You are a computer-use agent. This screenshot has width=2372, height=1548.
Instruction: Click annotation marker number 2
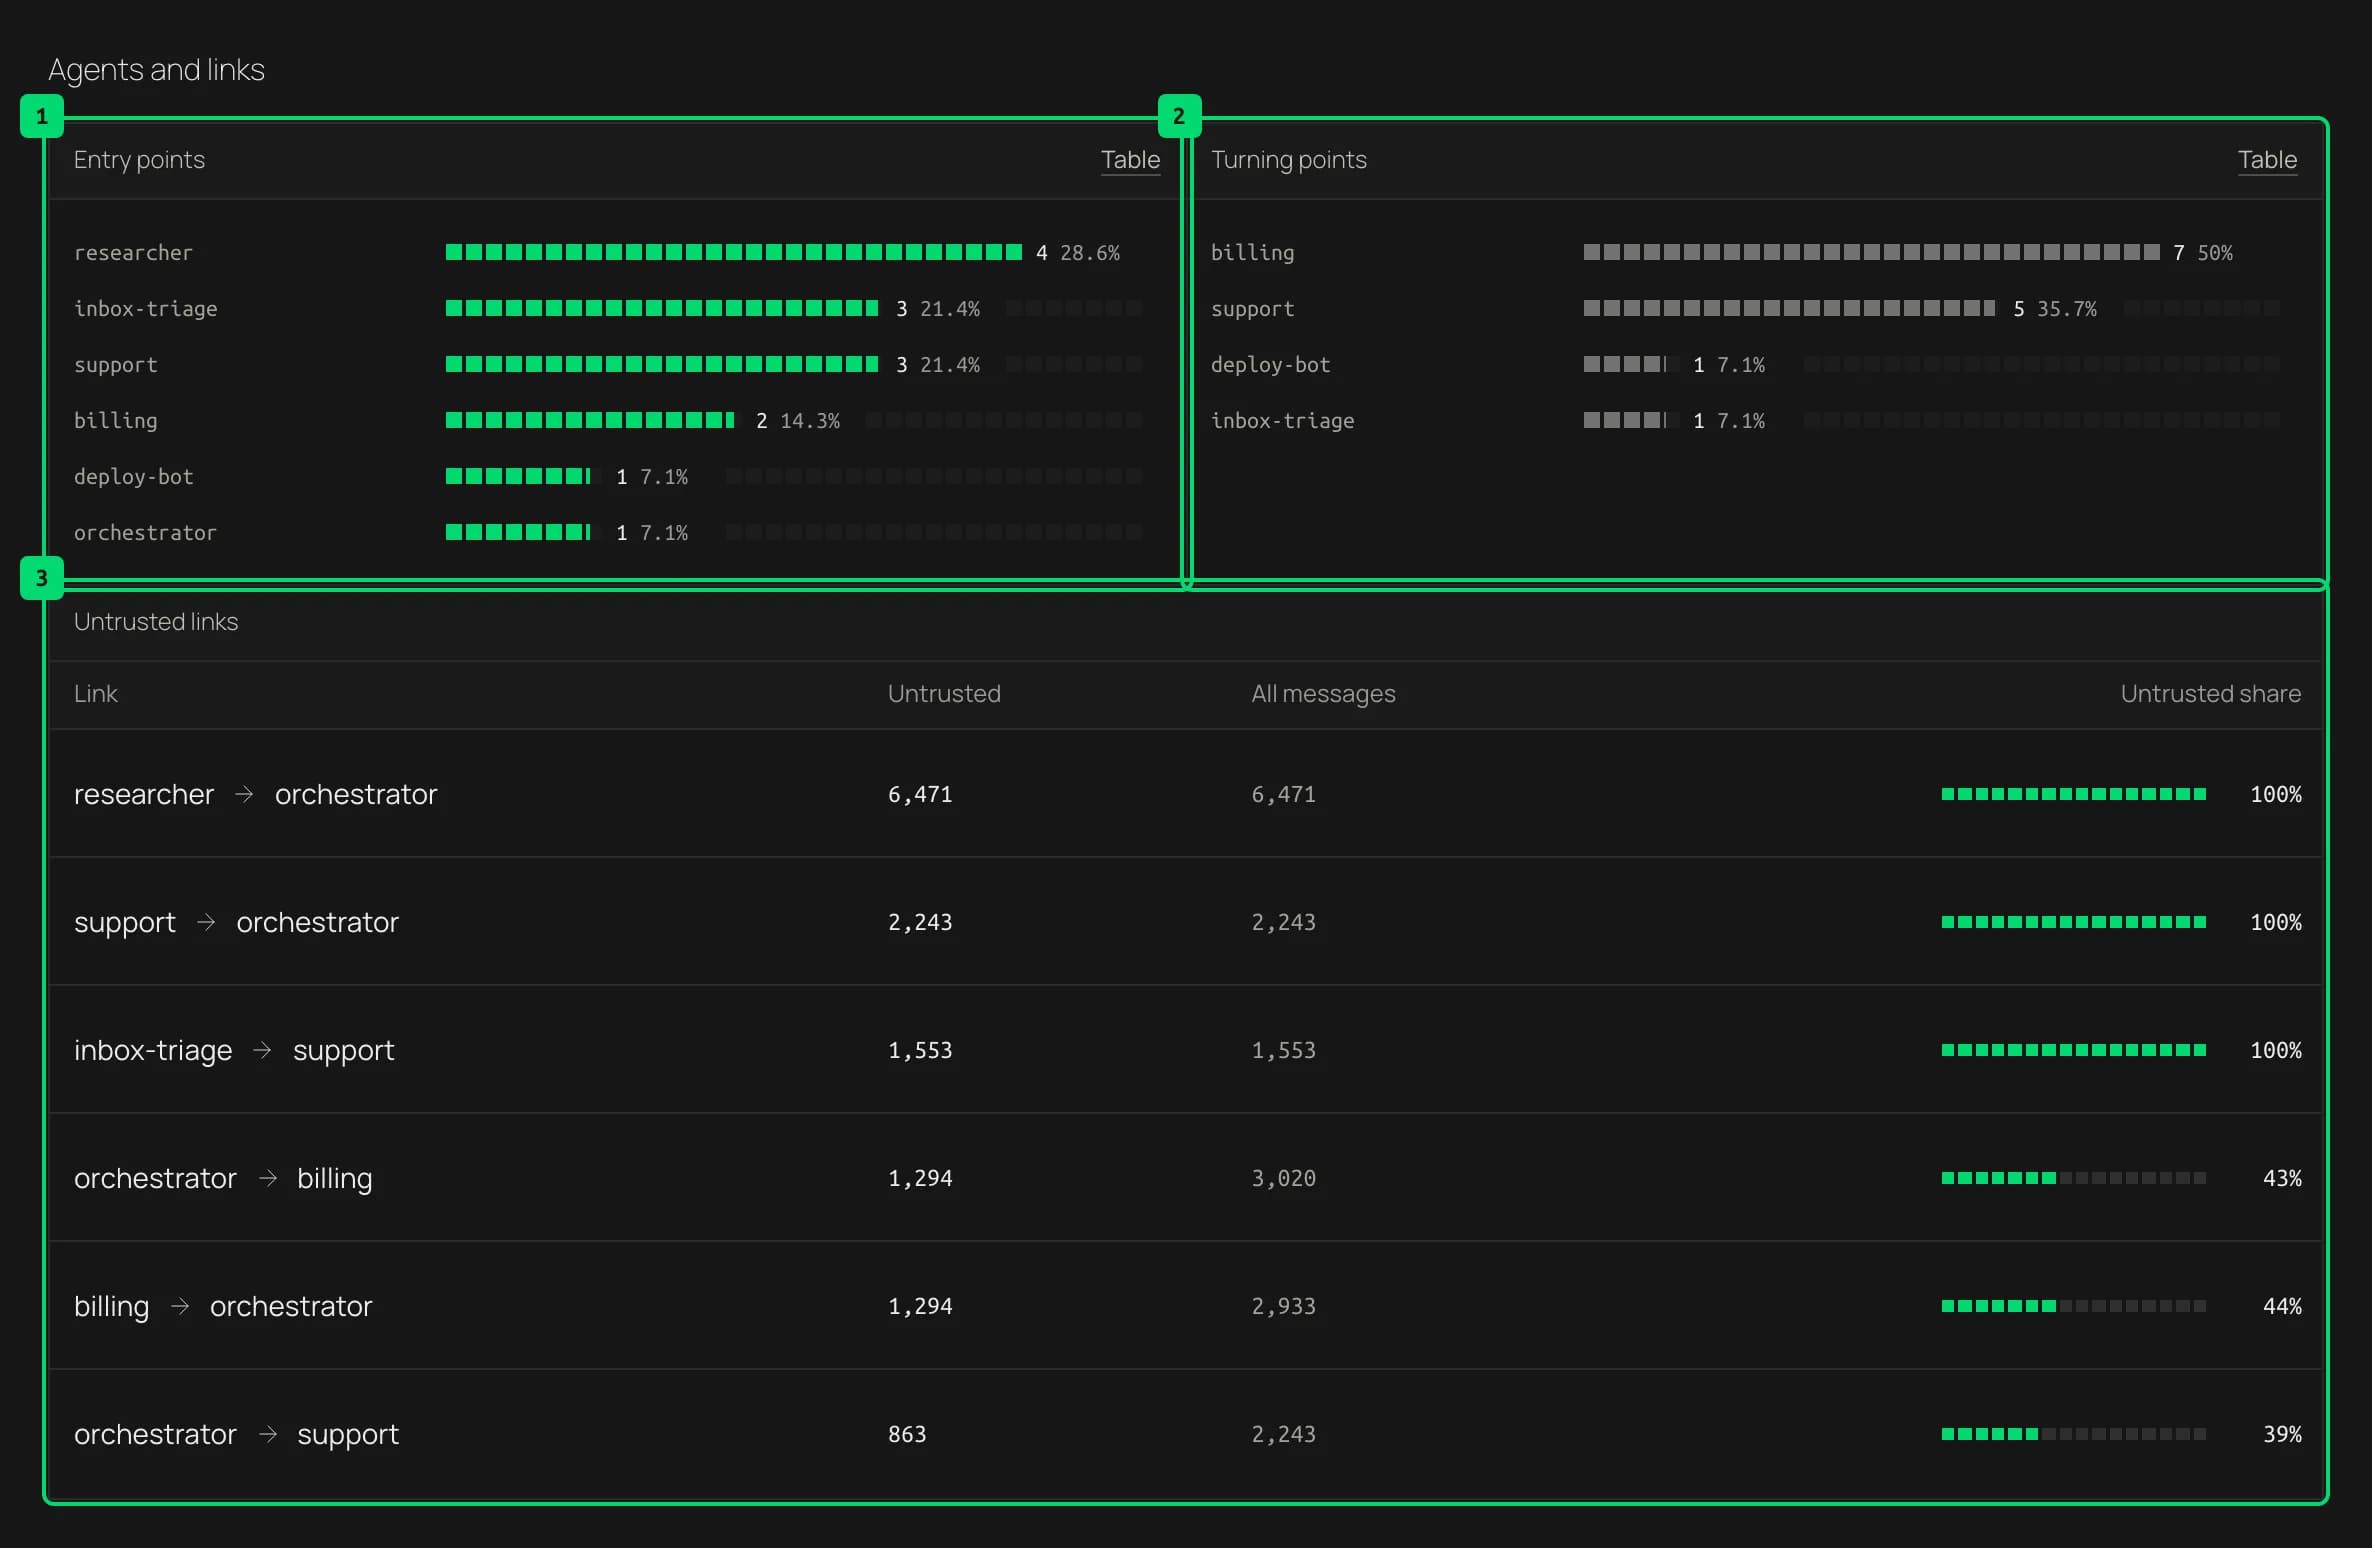[x=1179, y=116]
